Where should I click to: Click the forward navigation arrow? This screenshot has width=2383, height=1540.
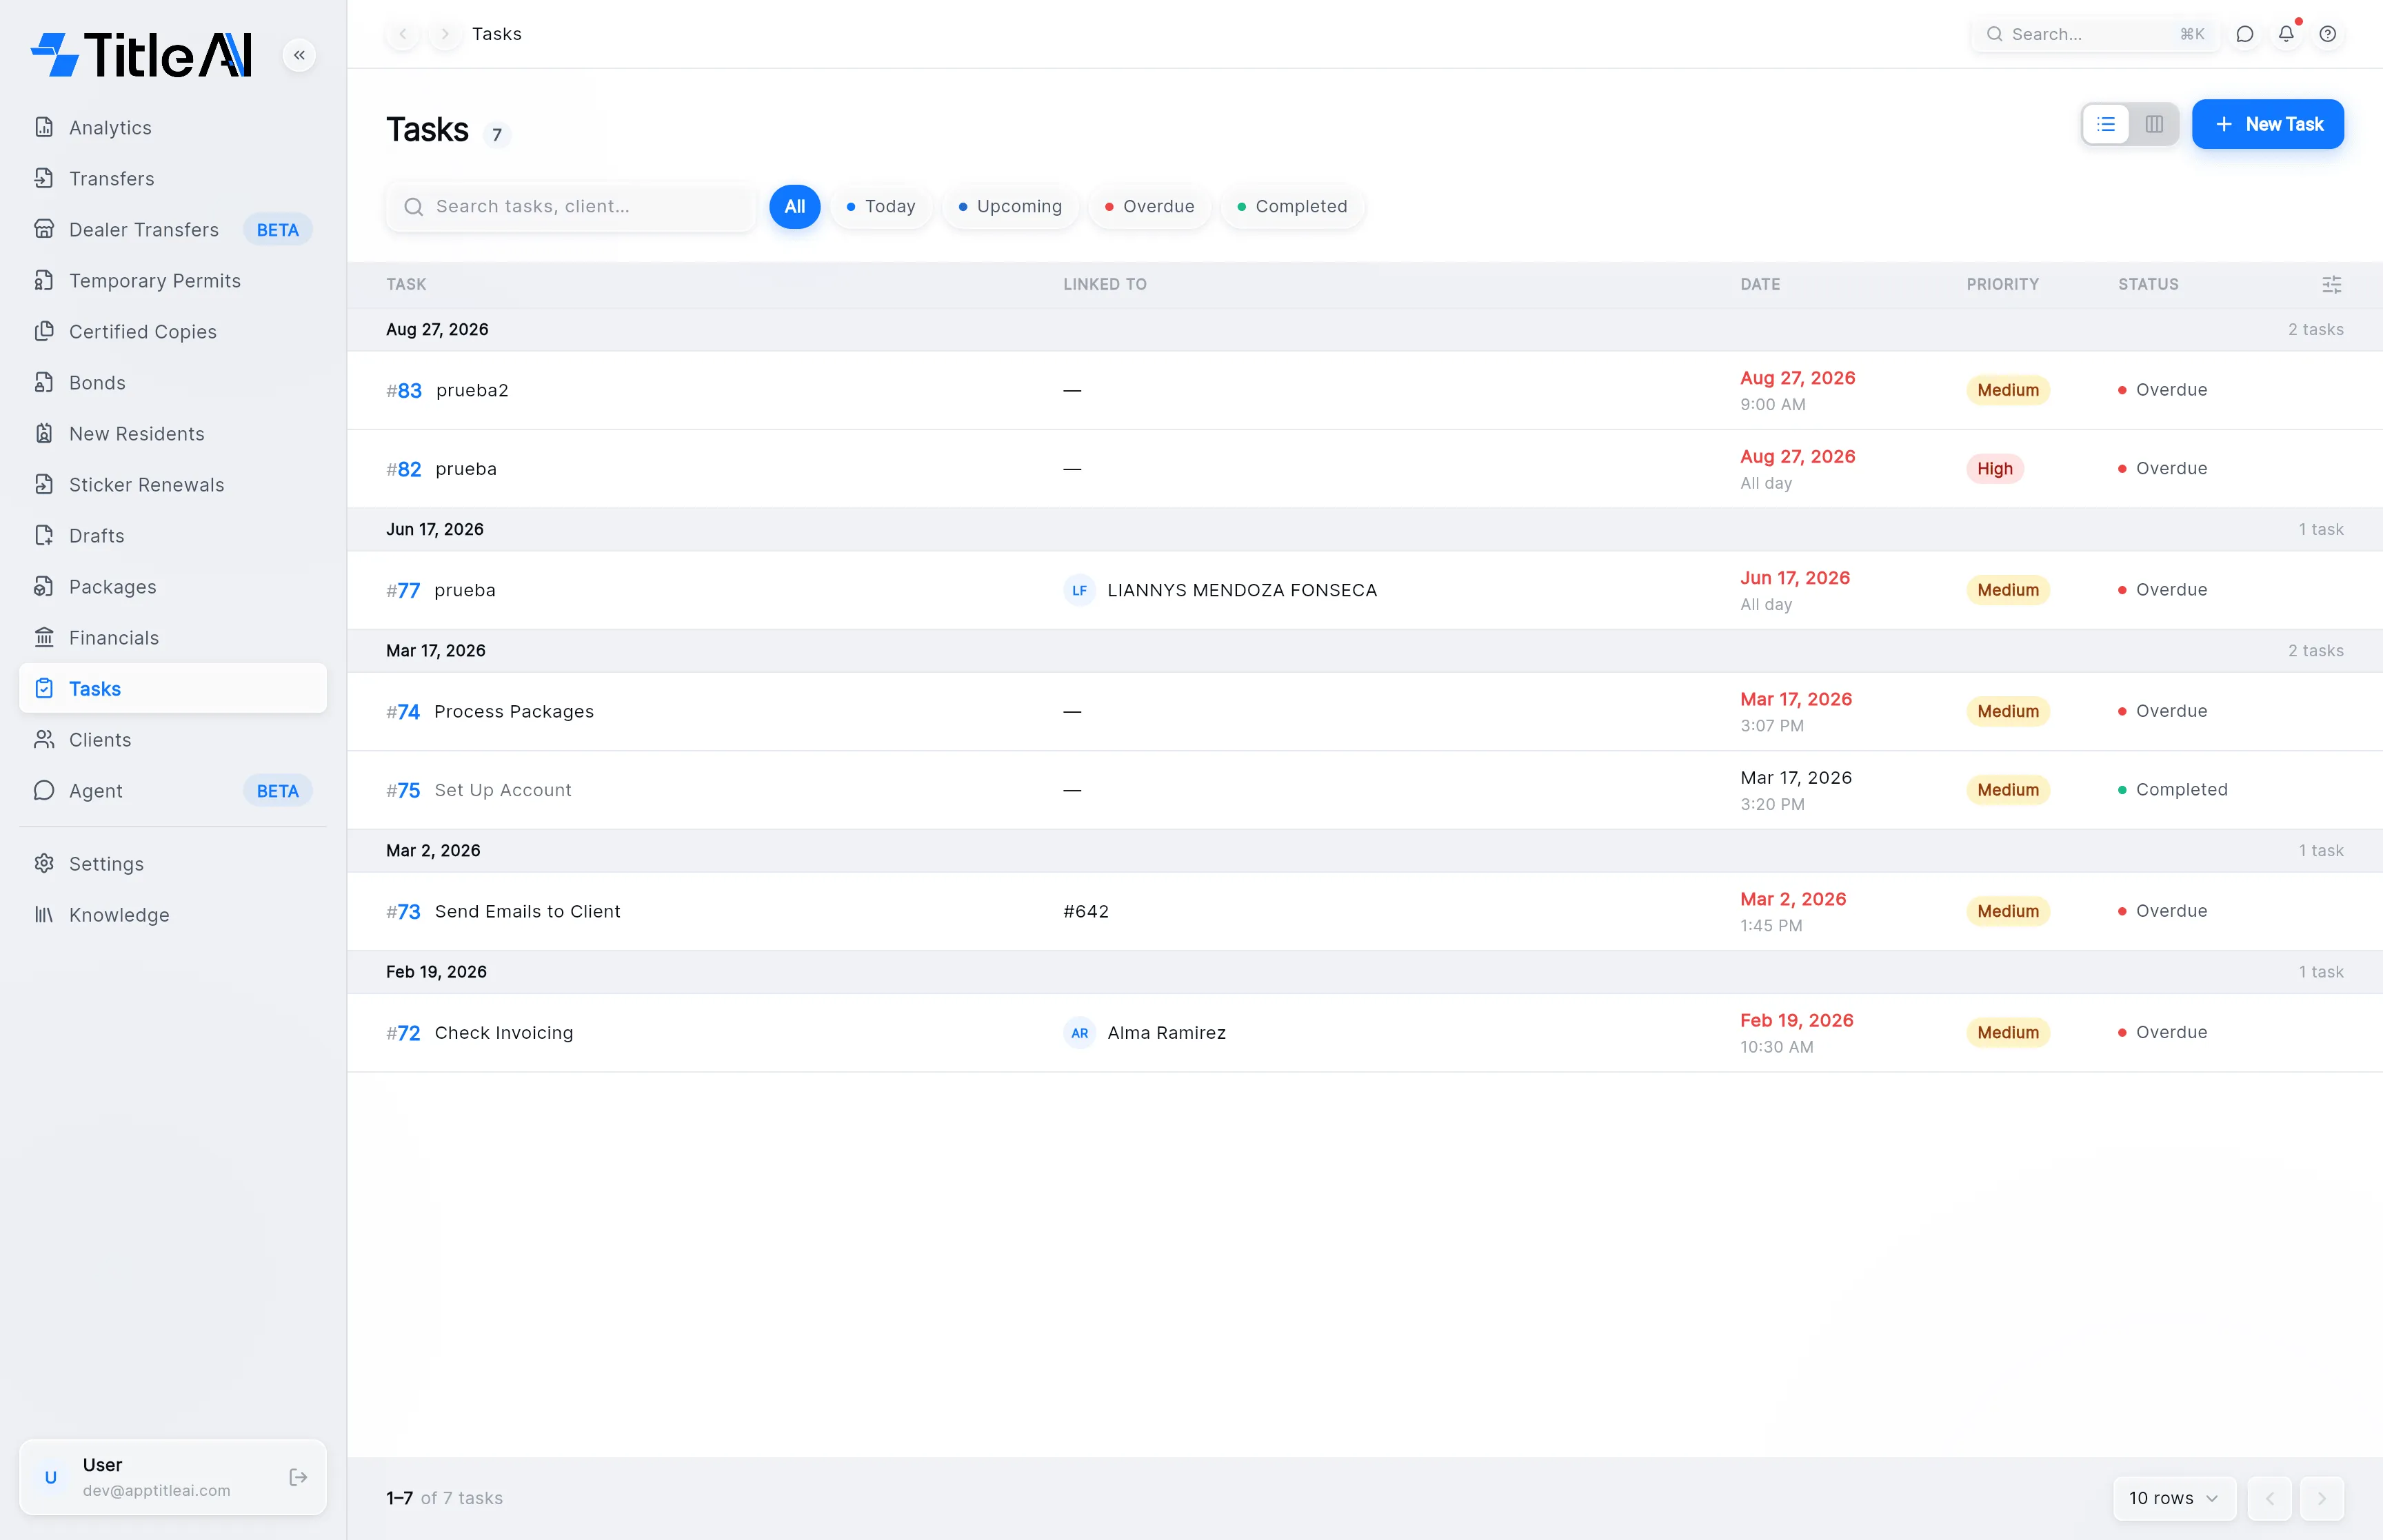coord(445,34)
